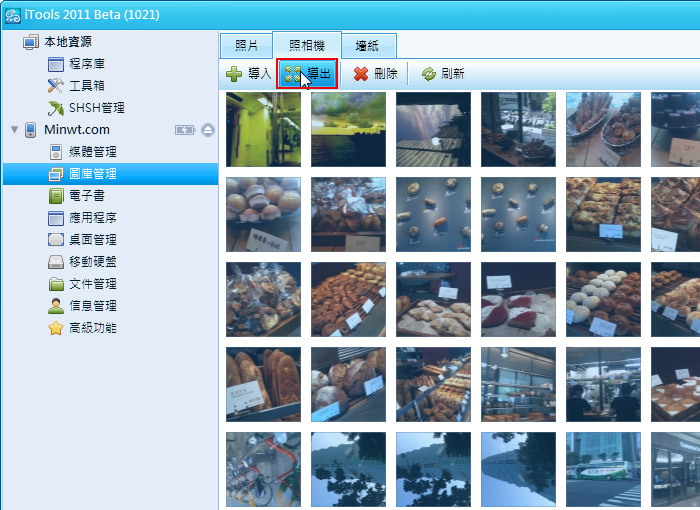Click the 導出 export button
Viewport: 700px width, 510px height.
pyautogui.click(x=307, y=74)
